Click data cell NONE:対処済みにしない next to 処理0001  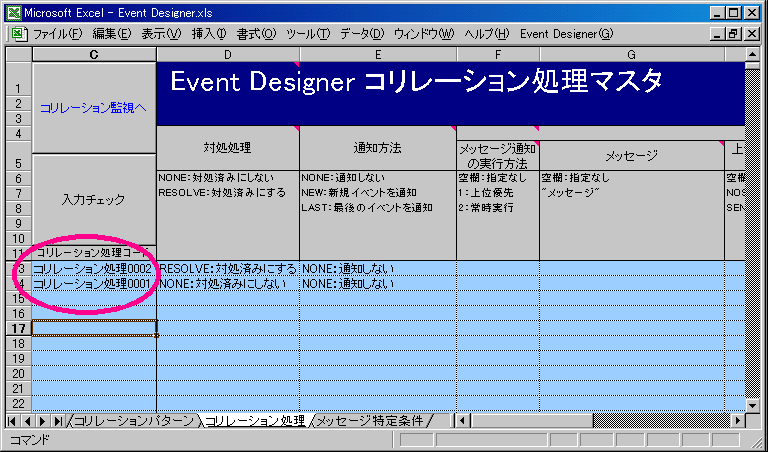click(x=228, y=284)
